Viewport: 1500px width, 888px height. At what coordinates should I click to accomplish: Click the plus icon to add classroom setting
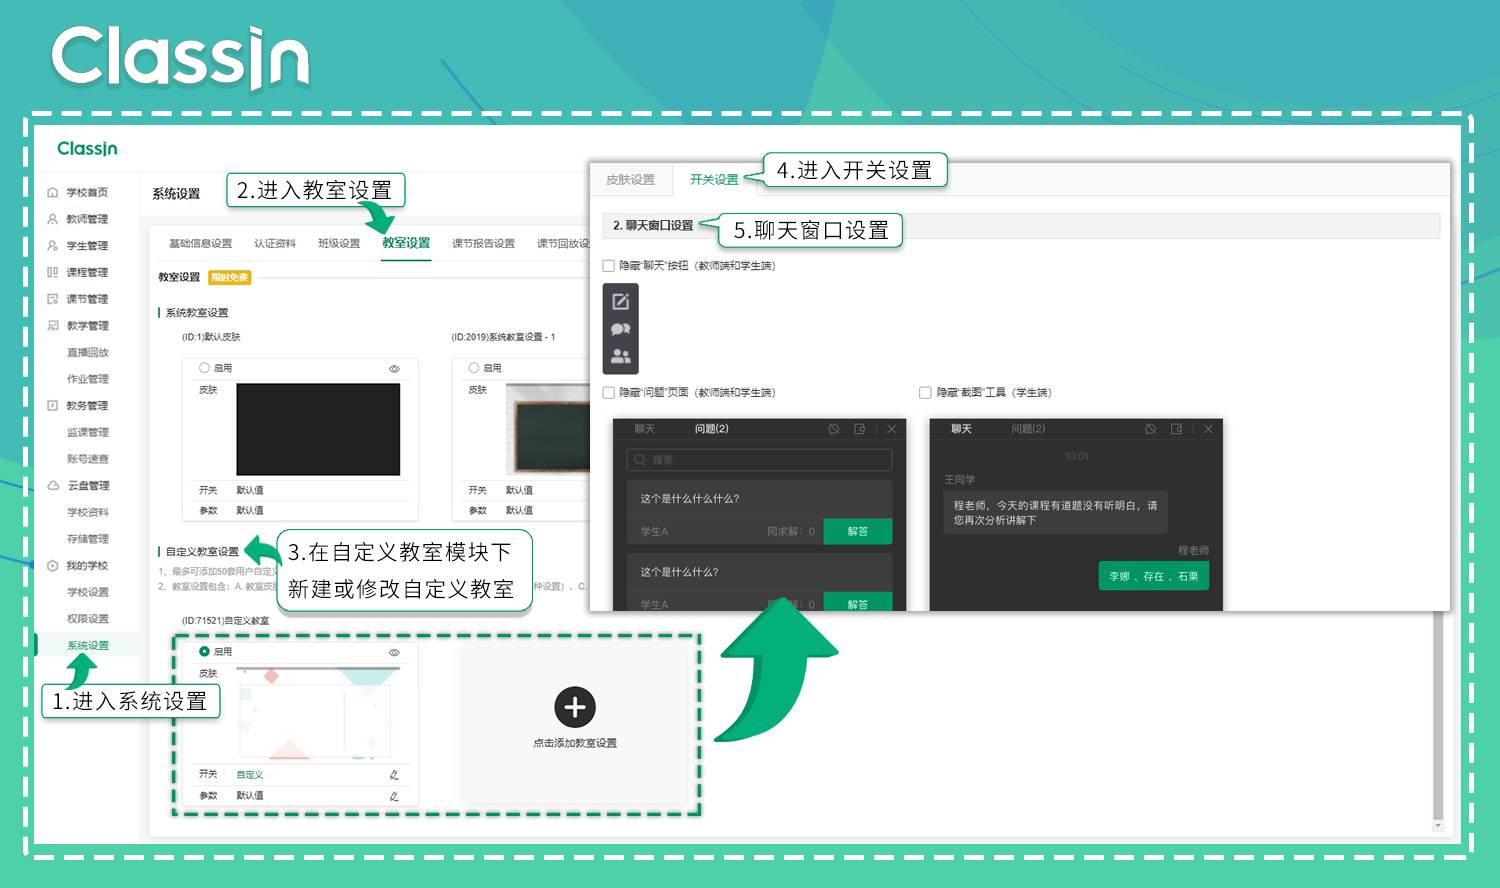pyautogui.click(x=575, y=707)
